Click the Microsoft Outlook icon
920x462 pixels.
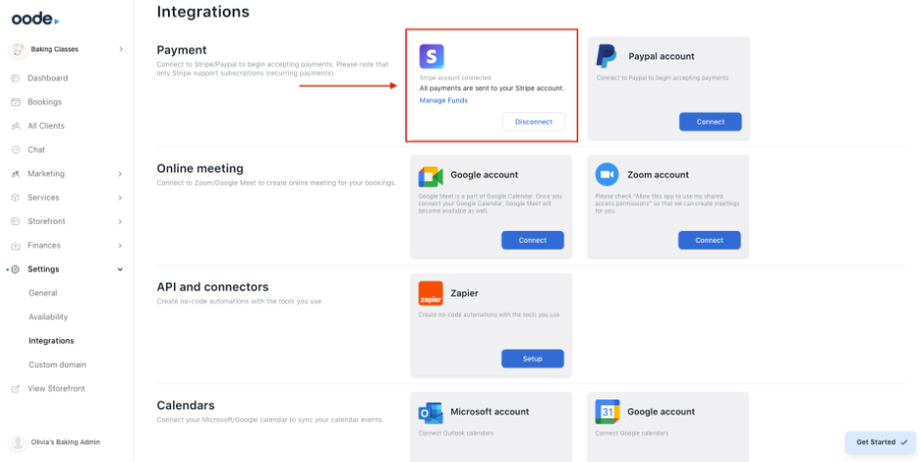tap(431, 412)
